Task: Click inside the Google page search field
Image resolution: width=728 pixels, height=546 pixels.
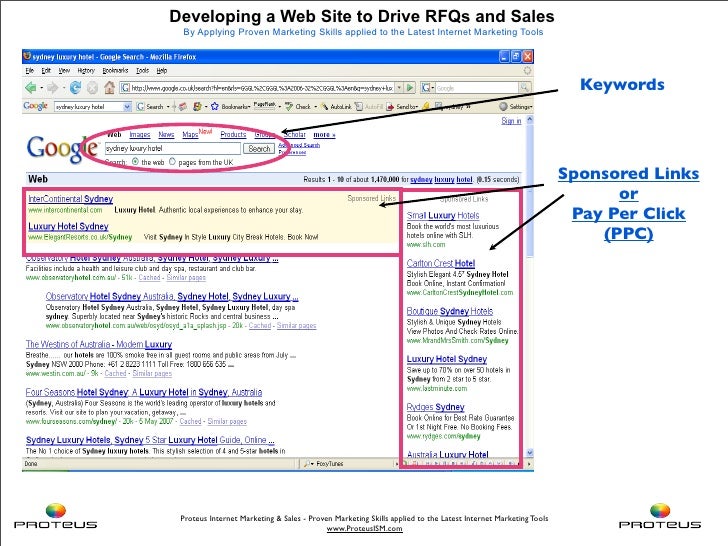Action: 173,149
